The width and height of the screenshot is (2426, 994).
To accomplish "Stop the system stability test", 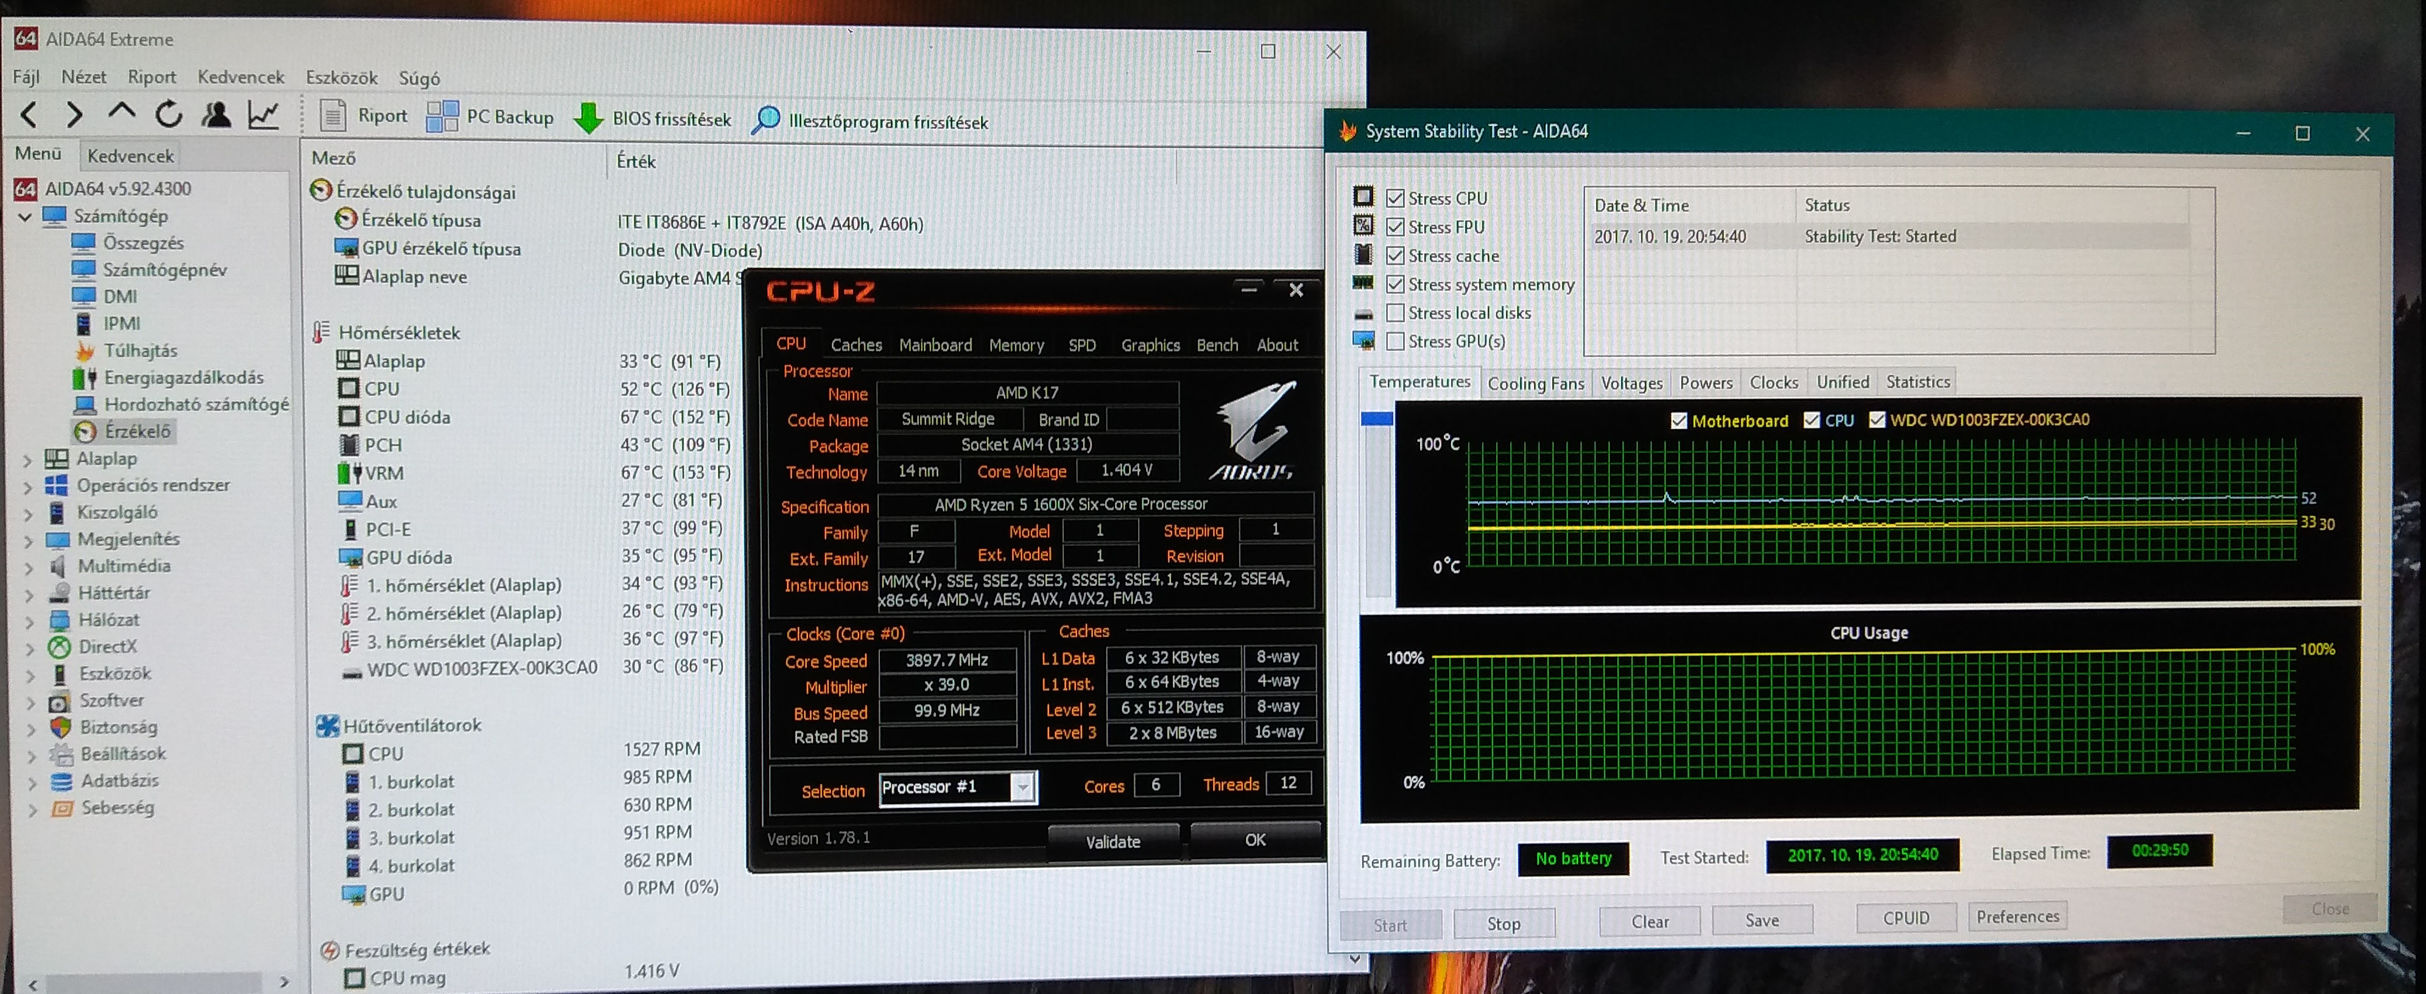I will coord(1503,924).
